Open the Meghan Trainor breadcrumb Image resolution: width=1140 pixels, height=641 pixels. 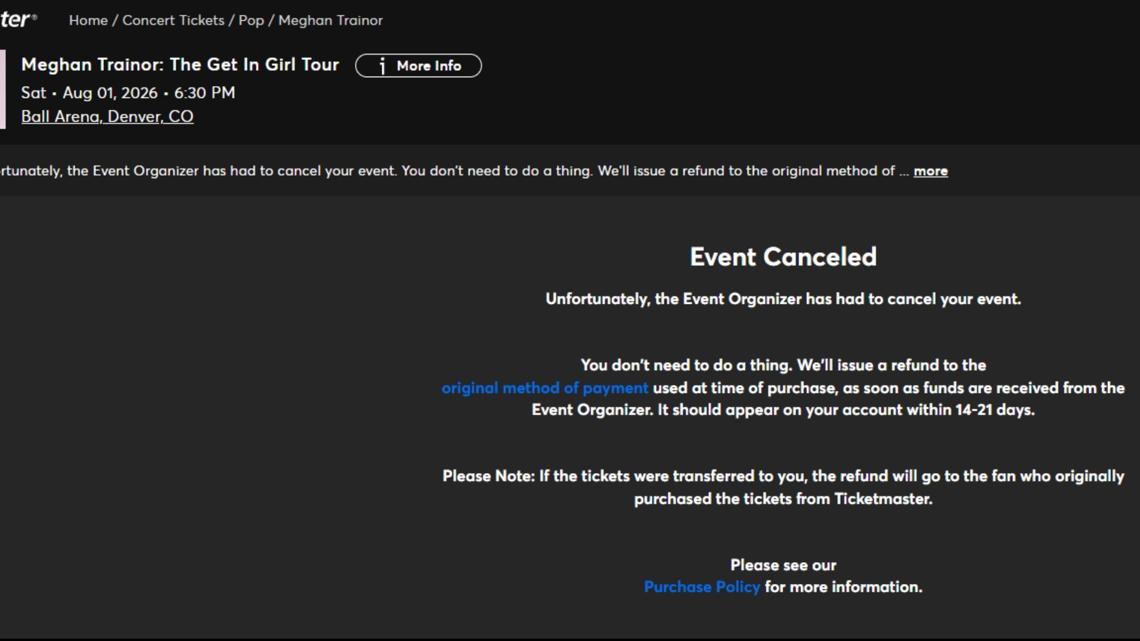coord(330,20)
